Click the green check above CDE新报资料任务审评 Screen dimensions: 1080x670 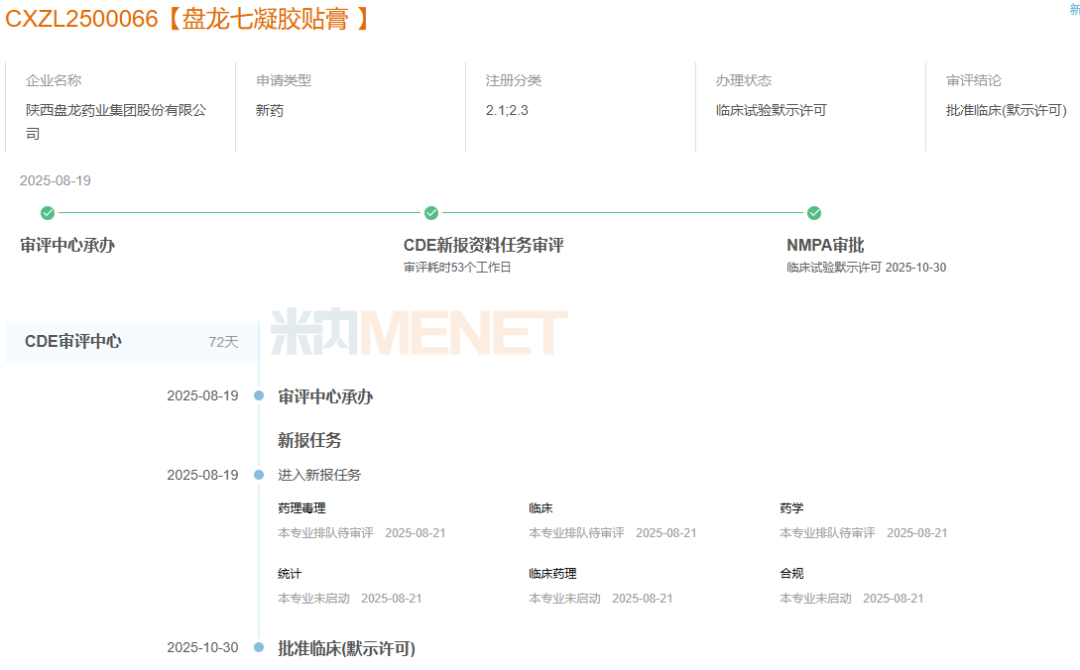tap(431, 213)
